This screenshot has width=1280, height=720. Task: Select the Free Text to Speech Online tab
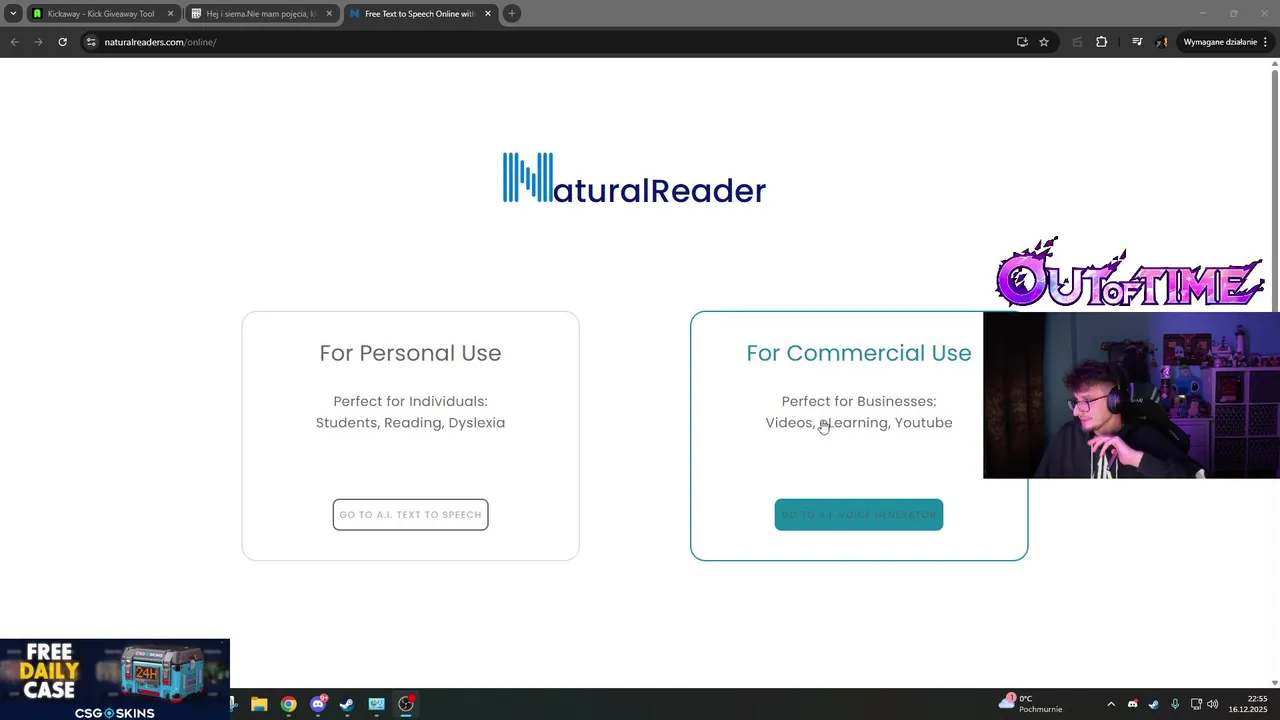[419, 14]
